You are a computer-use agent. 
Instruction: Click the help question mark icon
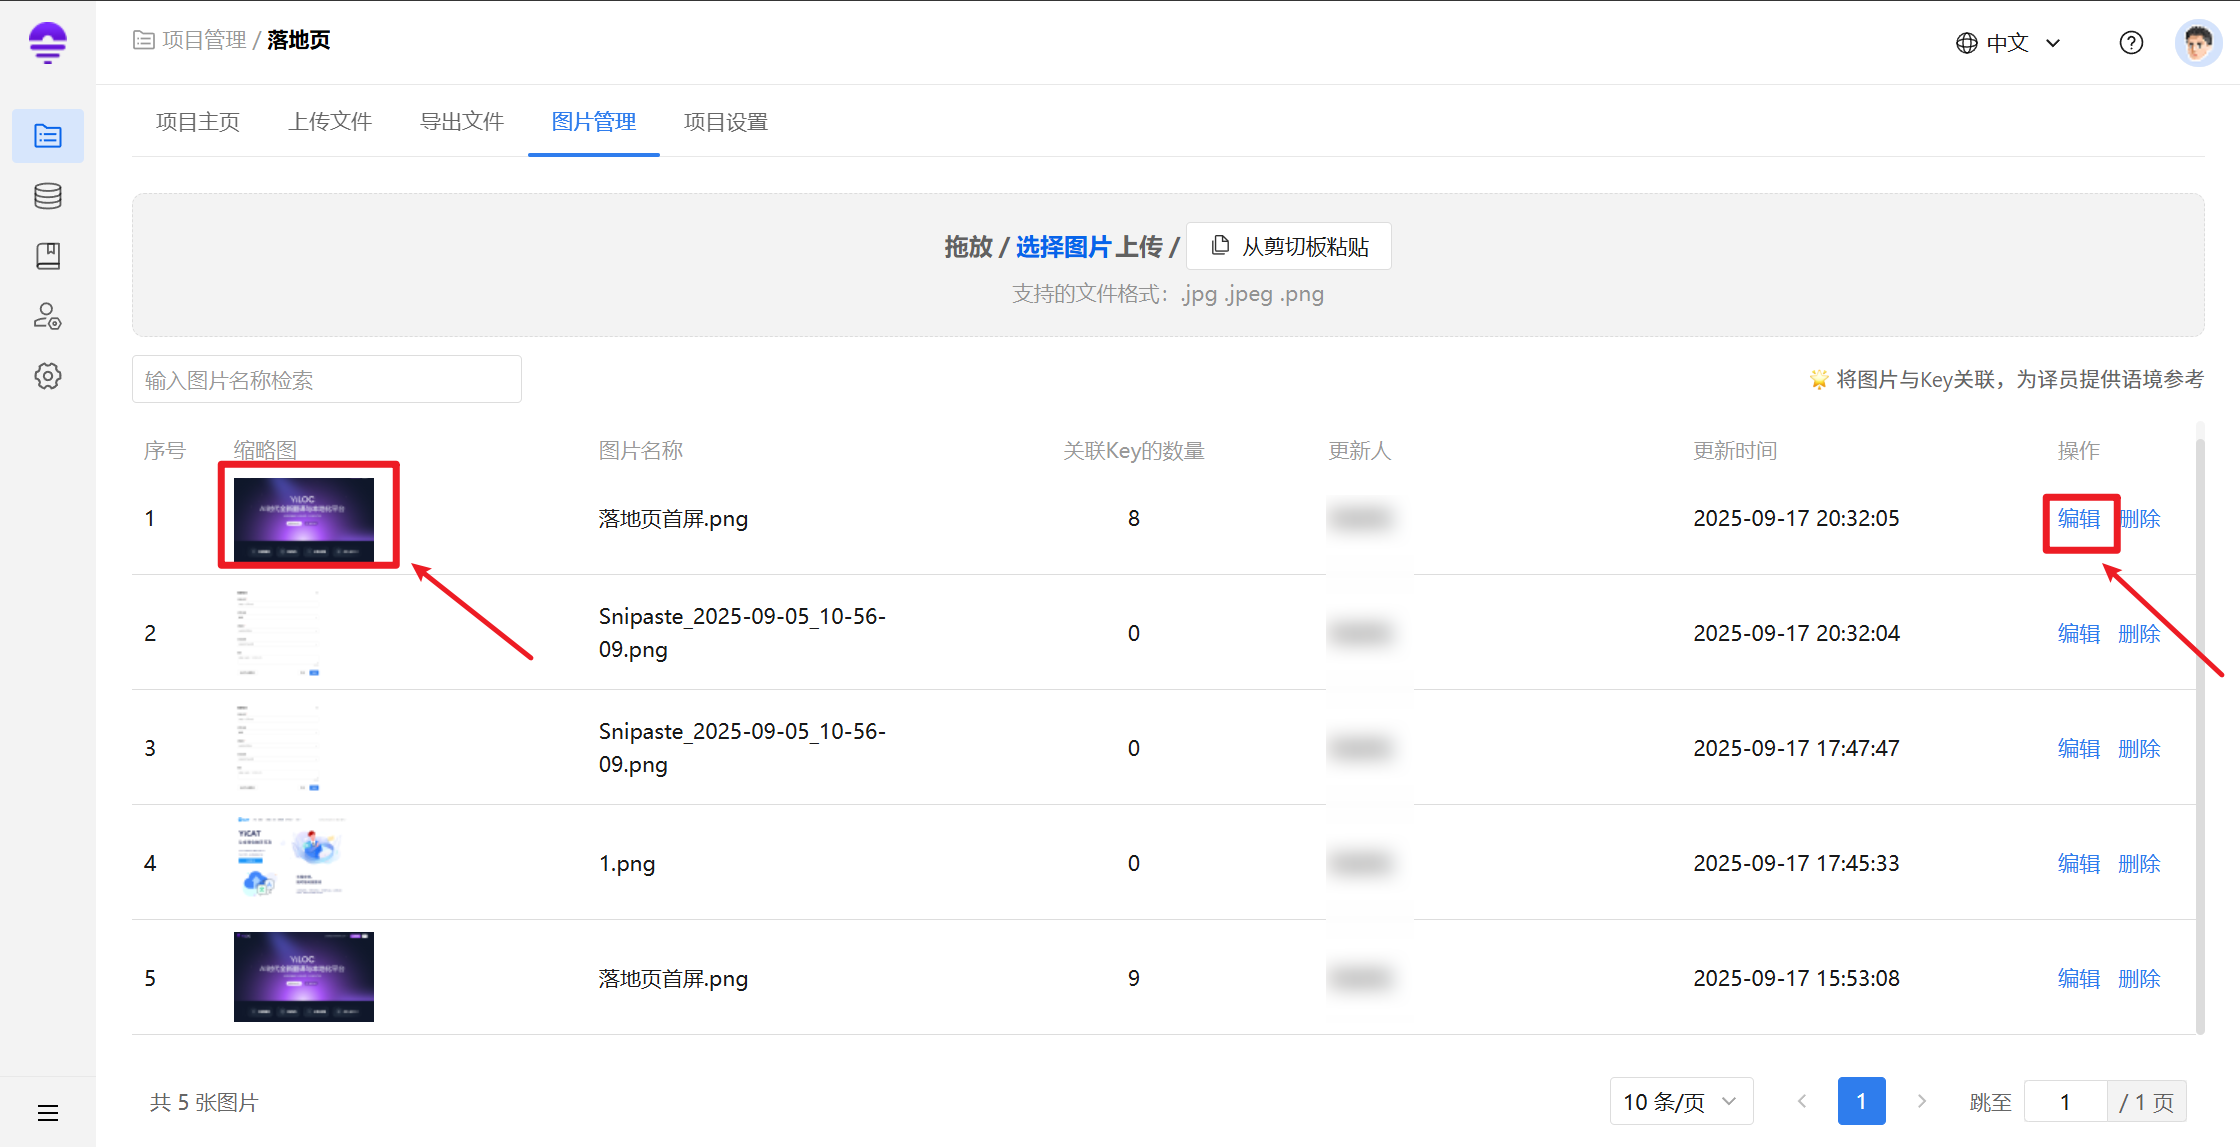click(2131, 42)
